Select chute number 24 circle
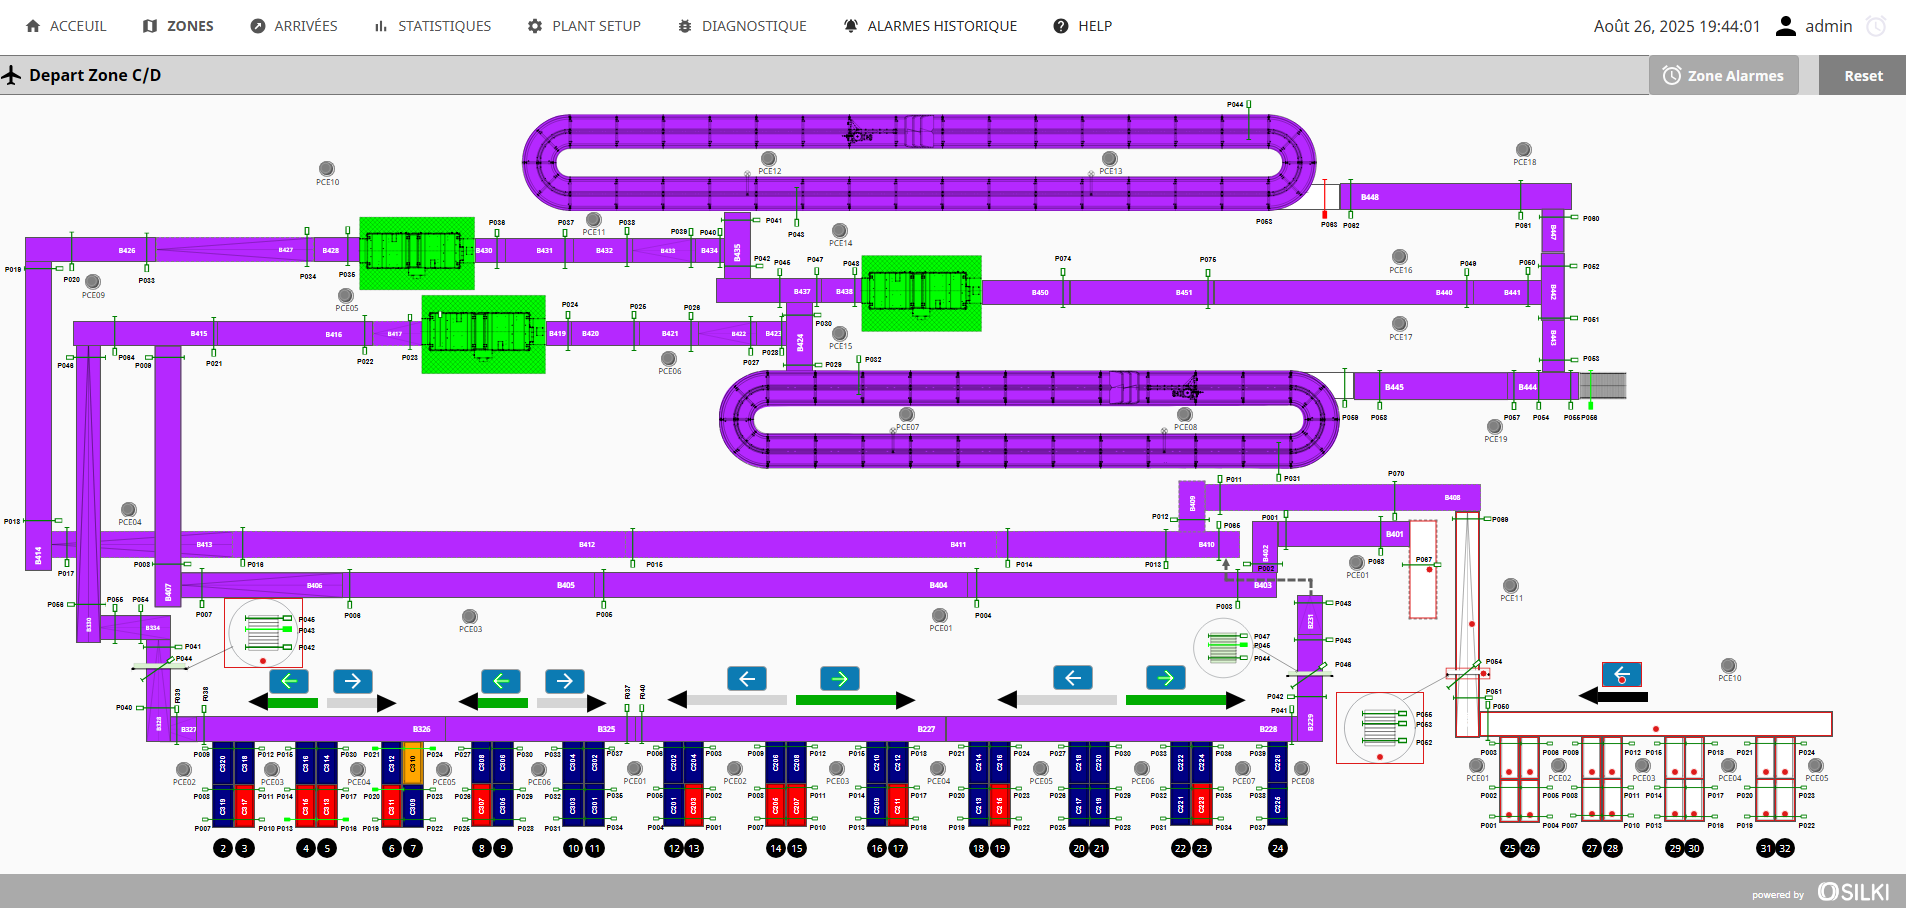Screen dimensions: 1906x908 coord(1278,848)
